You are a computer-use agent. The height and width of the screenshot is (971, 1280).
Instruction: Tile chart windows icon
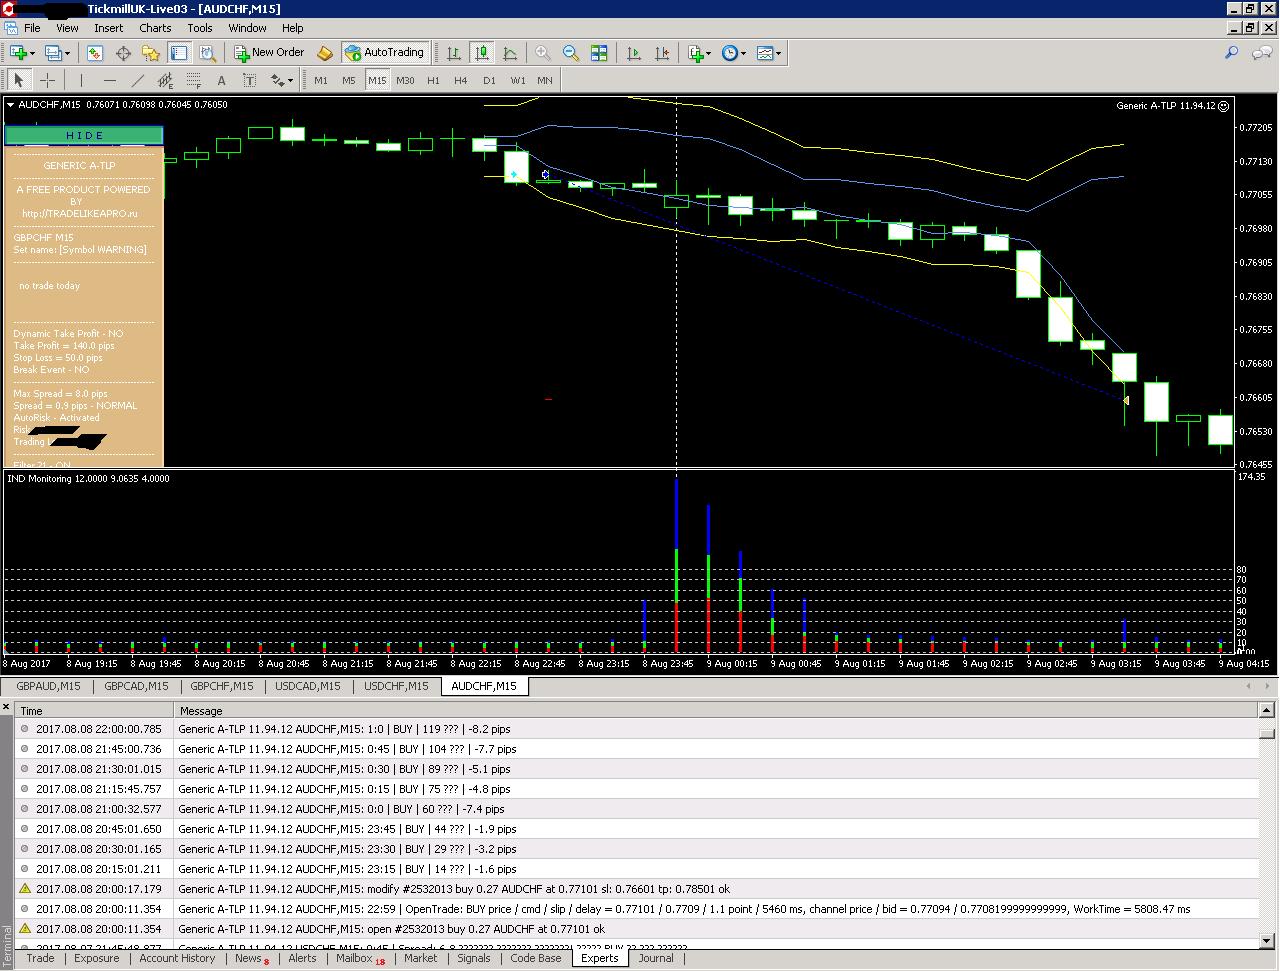[x=599, y=53]
